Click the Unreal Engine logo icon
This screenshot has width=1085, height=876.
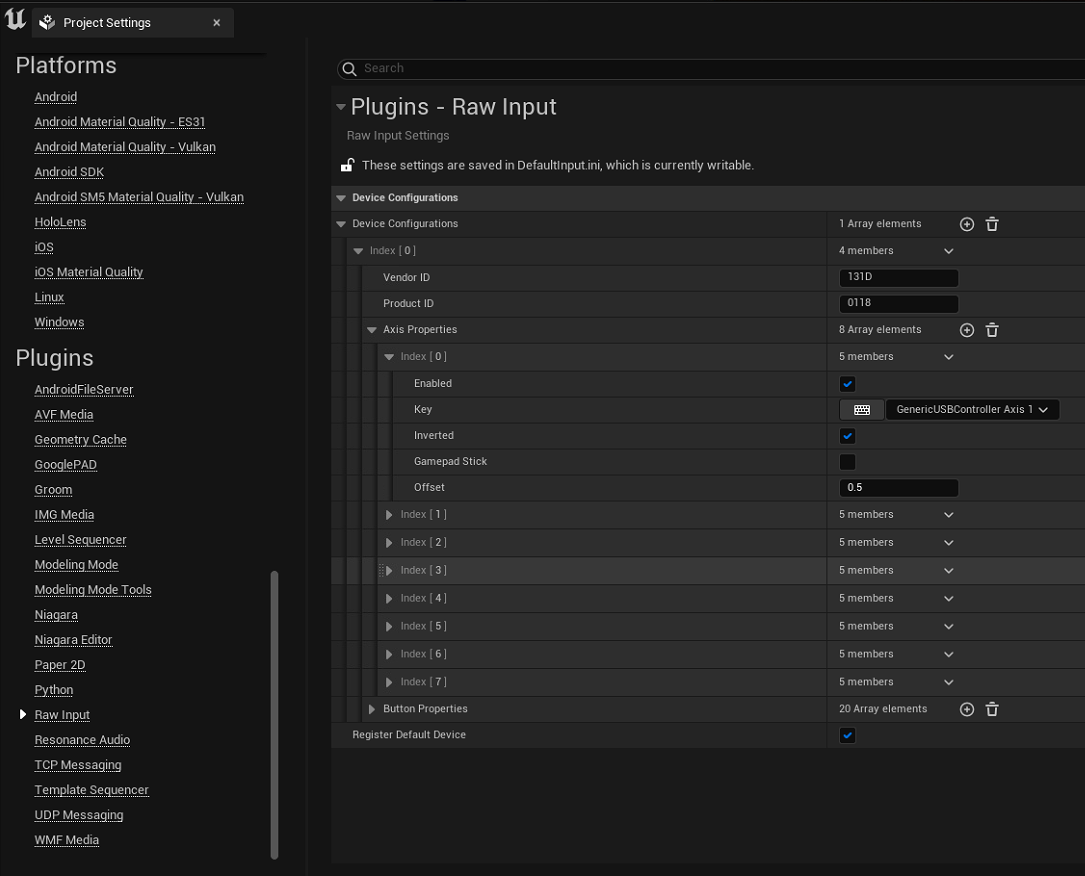pyautogui.click(x=15, y=21)
